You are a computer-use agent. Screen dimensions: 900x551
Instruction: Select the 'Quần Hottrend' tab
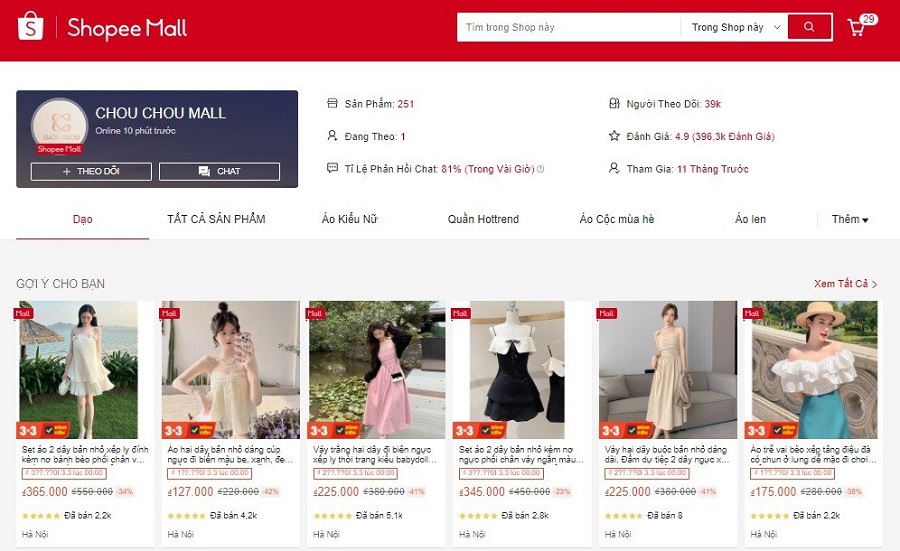click(x=483, y=219)
